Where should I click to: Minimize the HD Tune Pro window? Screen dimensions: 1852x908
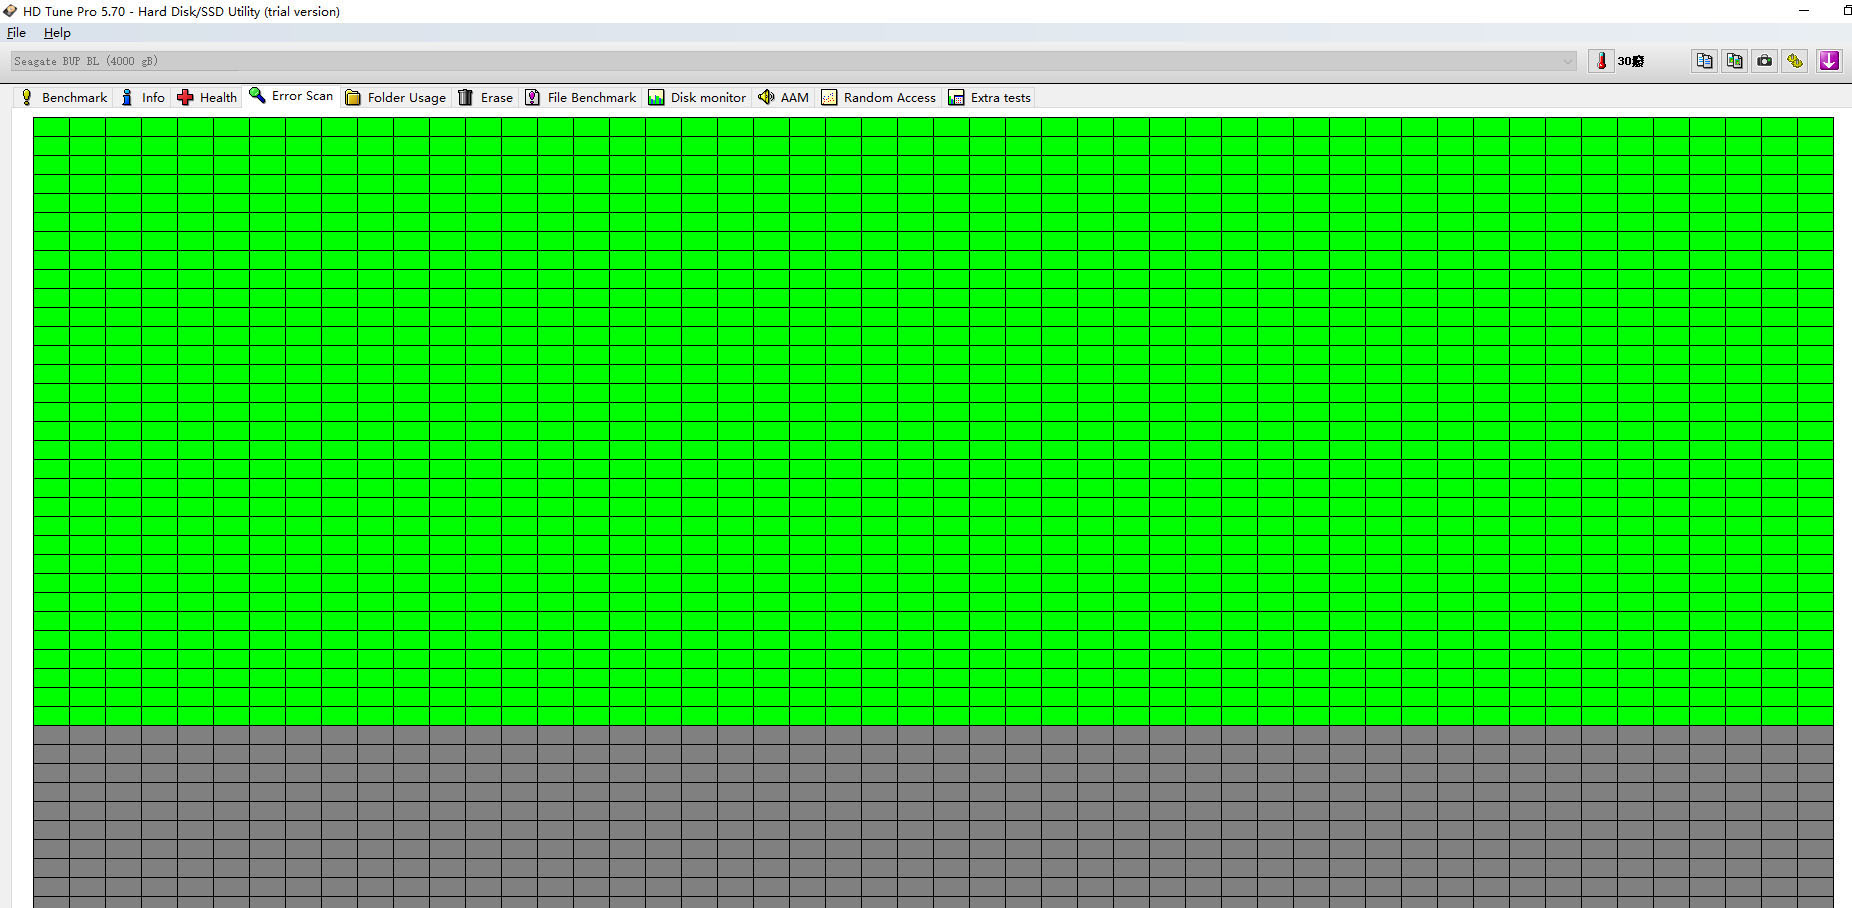click(1804, 11)
